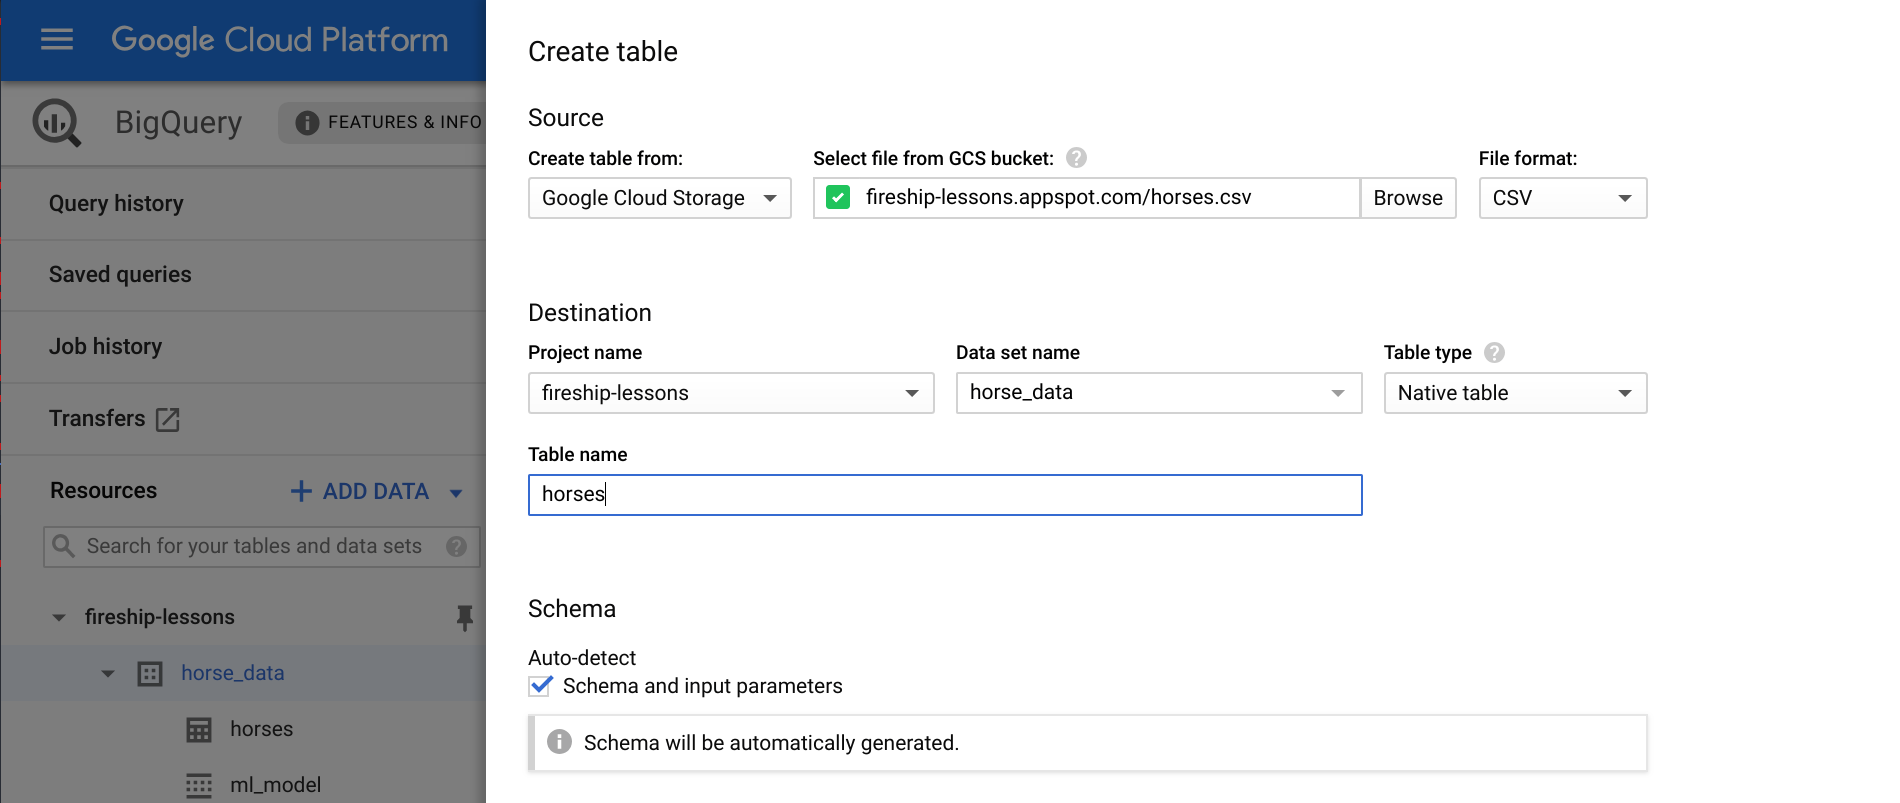Click the Table name input field

944,495
